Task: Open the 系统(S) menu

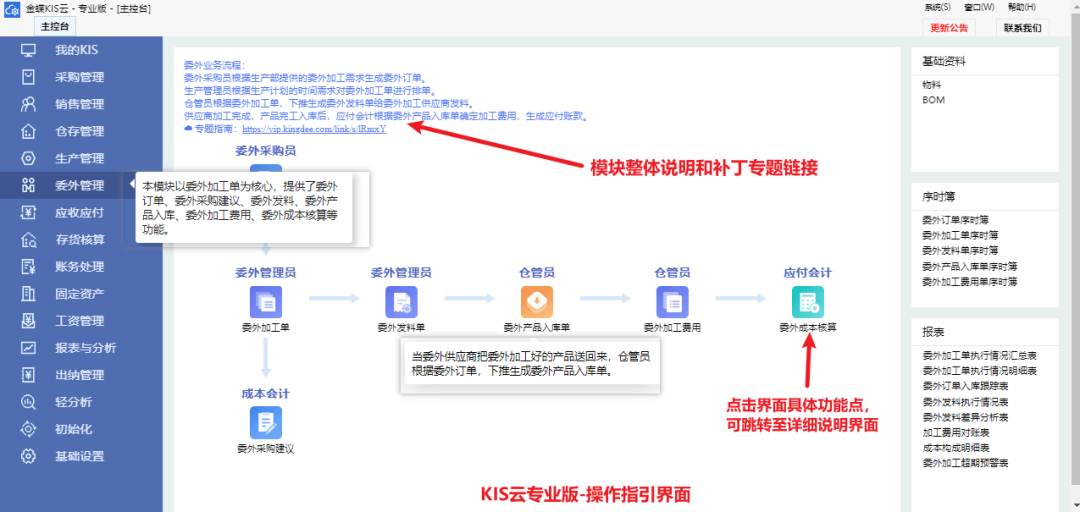Action: point(937,8)
